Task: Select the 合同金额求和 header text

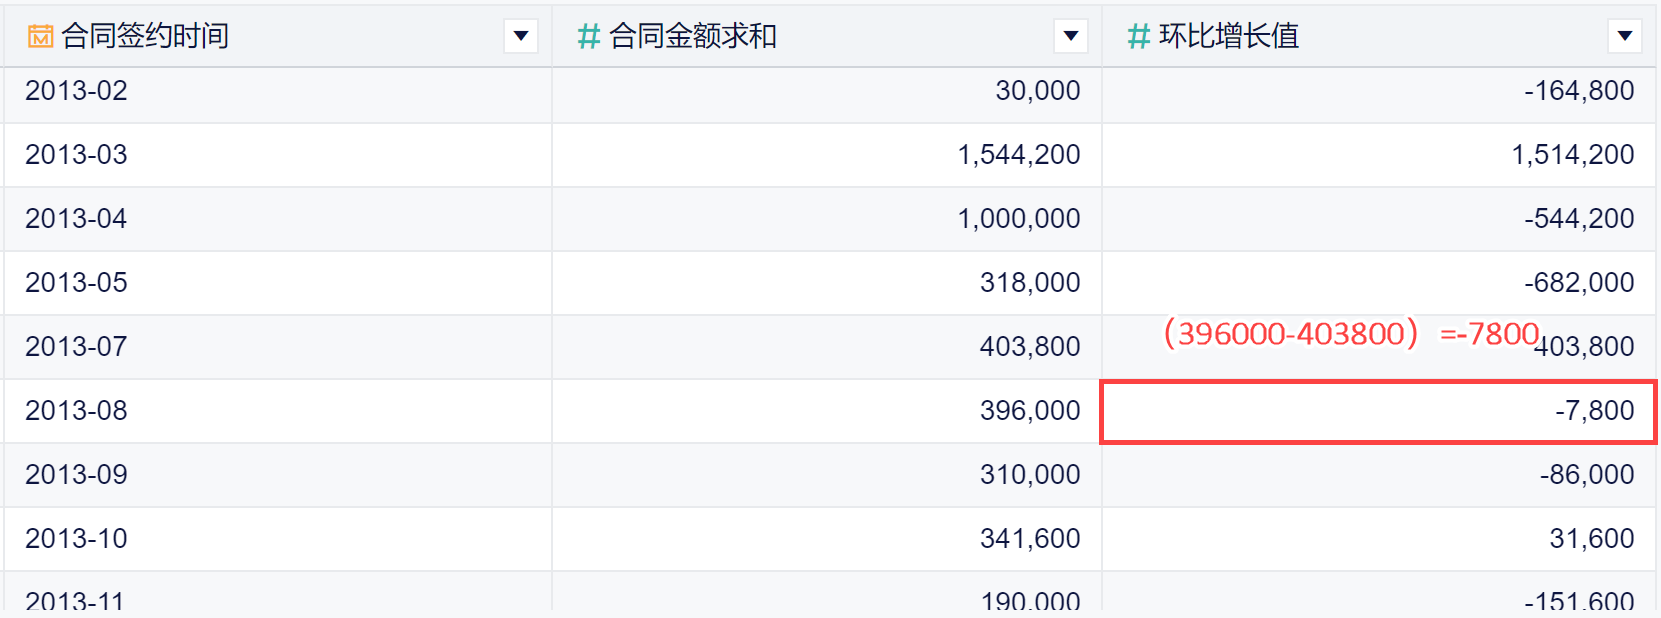Action: tap(693, 37)
